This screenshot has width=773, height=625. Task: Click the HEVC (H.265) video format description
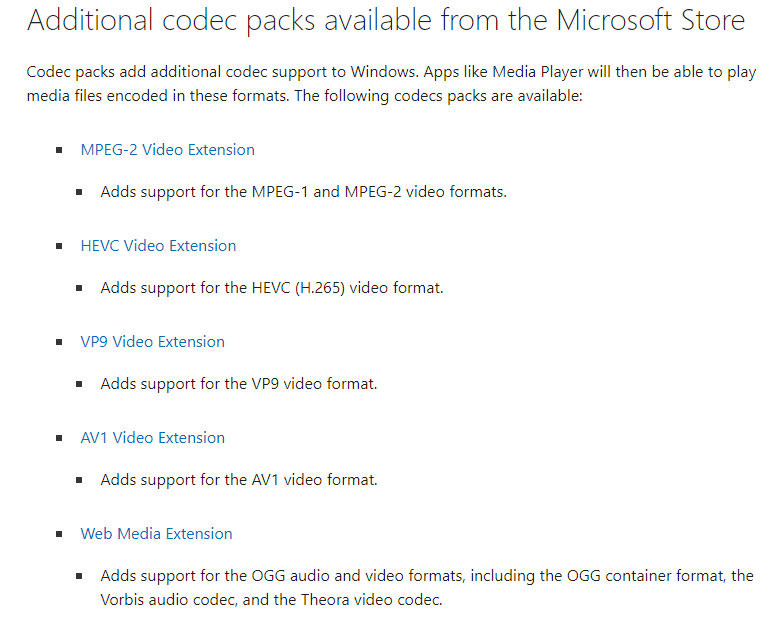[272, 288]
